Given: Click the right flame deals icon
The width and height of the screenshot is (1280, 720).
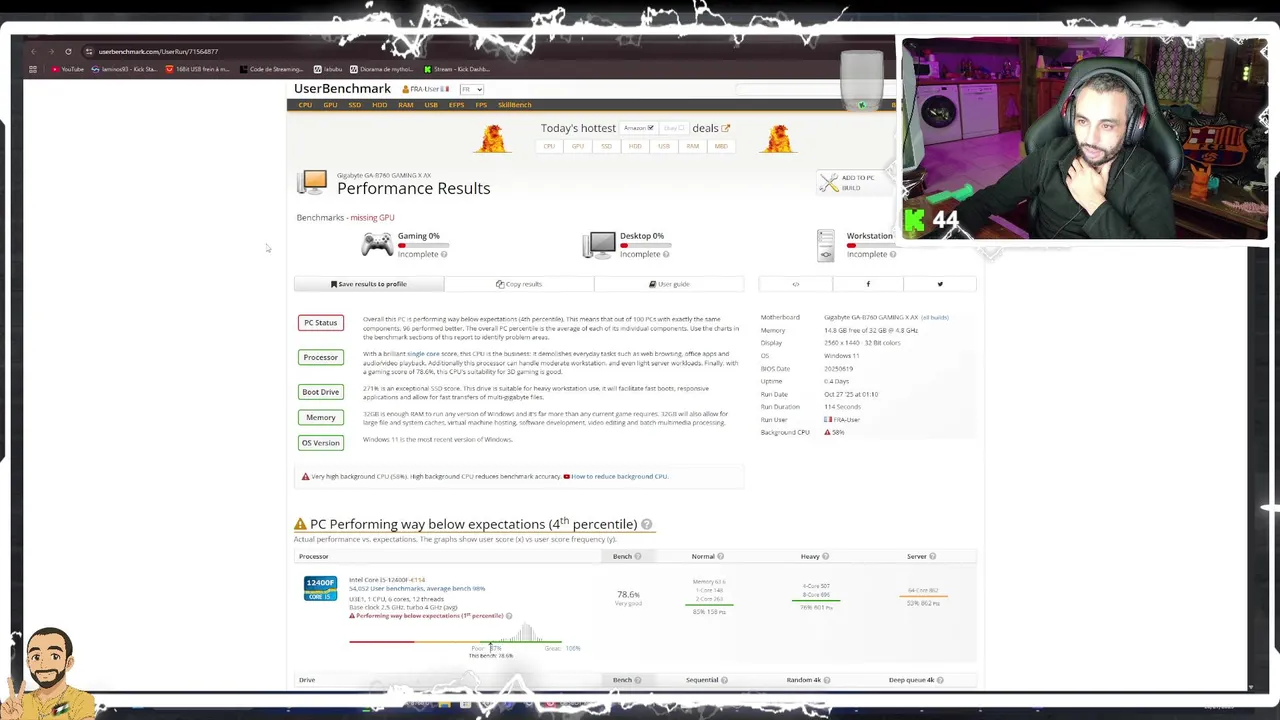Looking at the screenshot, I should coord(779,138).
